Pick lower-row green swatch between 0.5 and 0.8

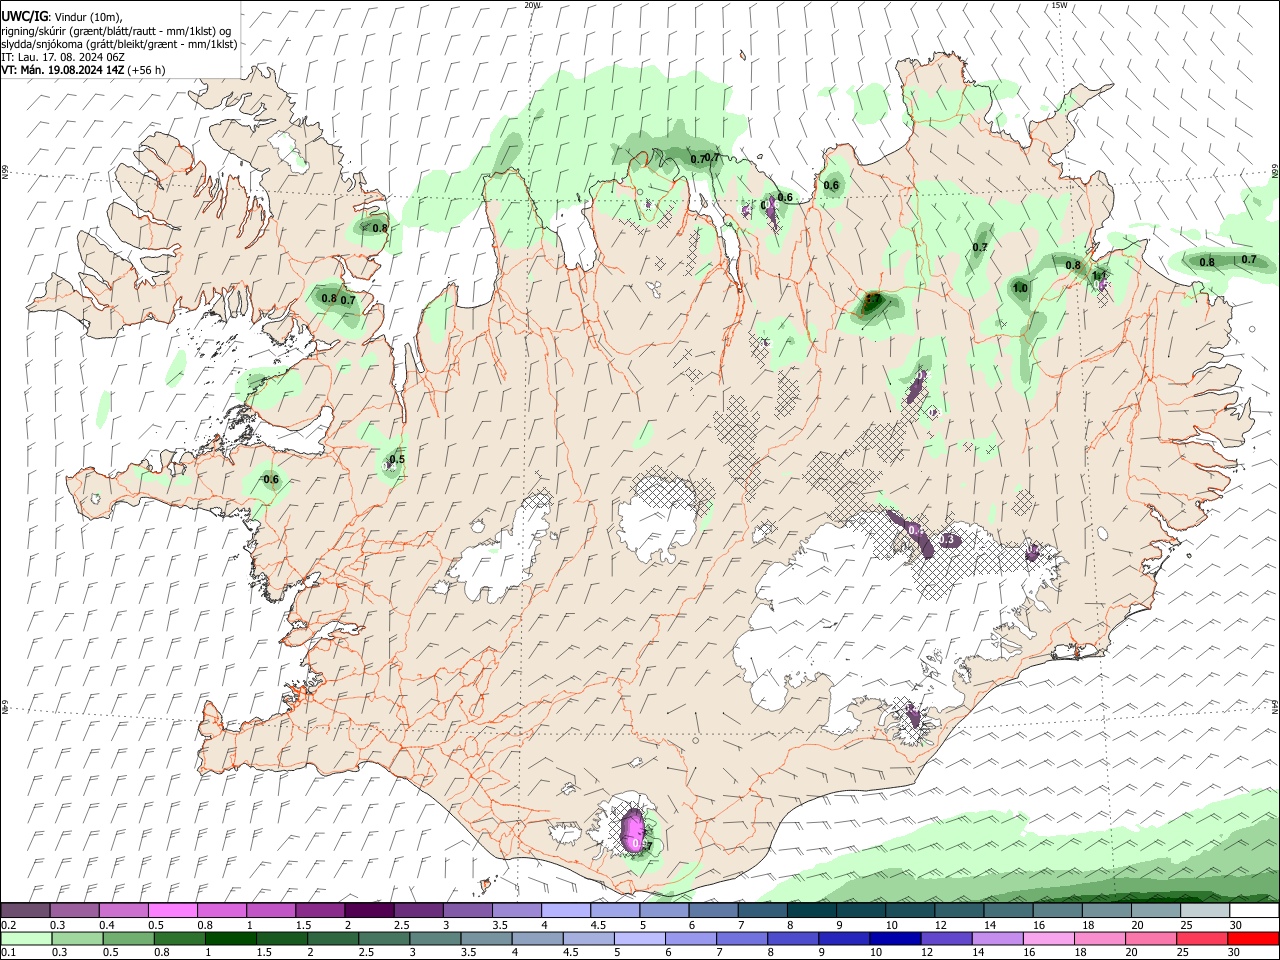click(x=128, y=938)
